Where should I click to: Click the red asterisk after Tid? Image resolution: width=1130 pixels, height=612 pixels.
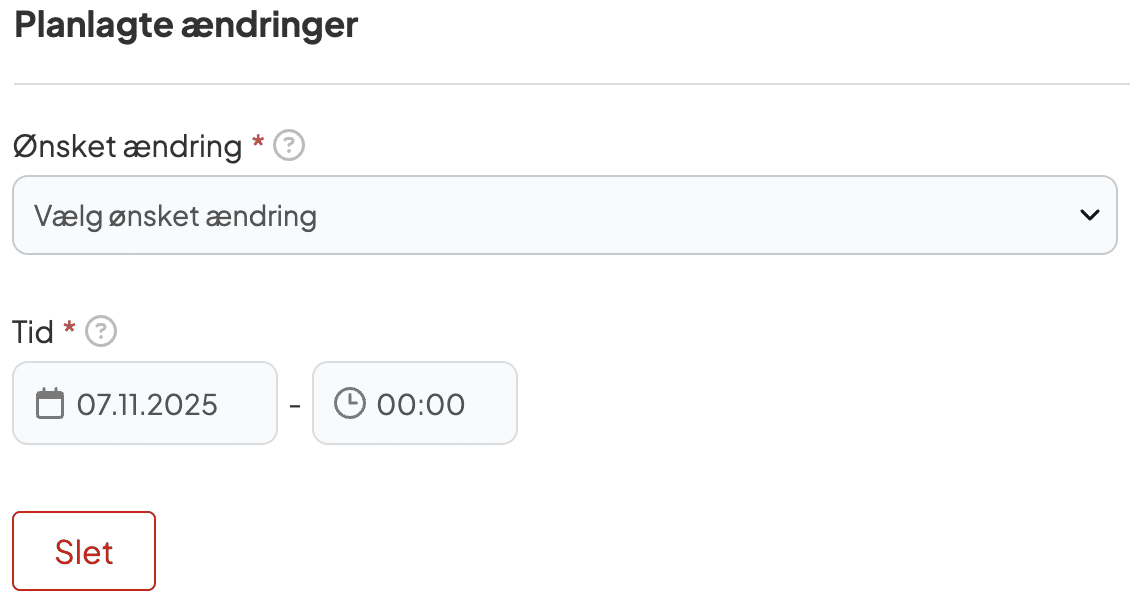point(69,328)
